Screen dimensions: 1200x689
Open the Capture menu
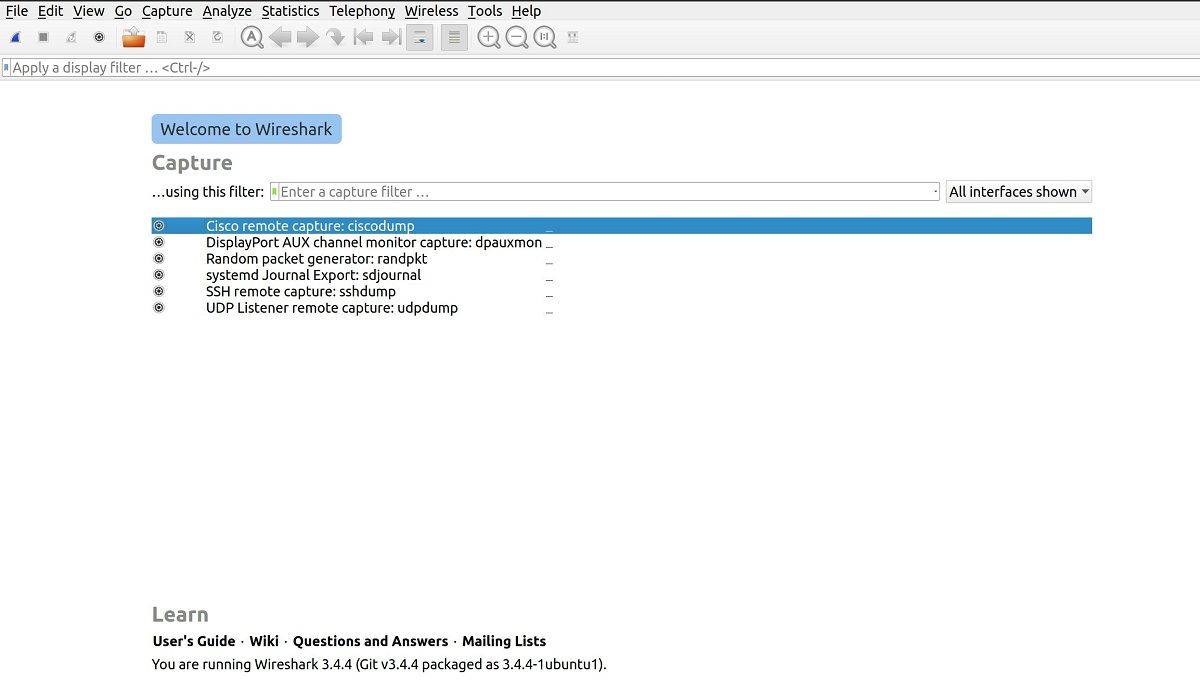tap(167, 11)
